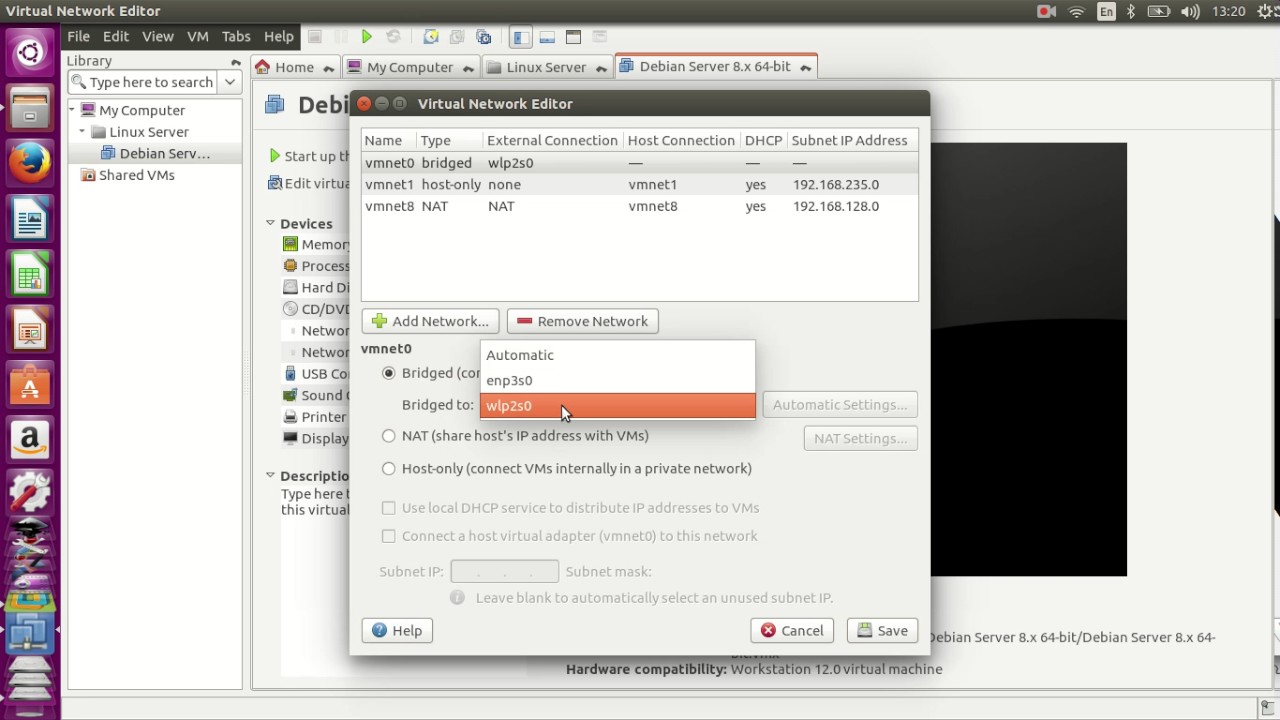Close the Virtual Network Editor dialog
This screenshot has width=1280, height=720.
(x=364, y=103)
